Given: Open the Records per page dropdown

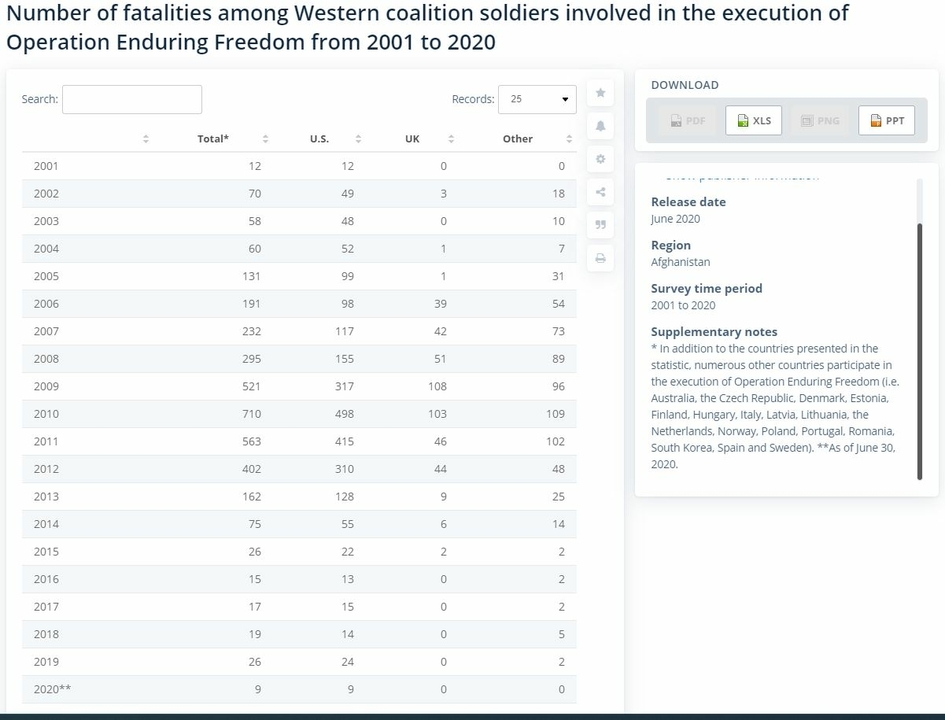Looking at the screenshot, I should (537, 99).
